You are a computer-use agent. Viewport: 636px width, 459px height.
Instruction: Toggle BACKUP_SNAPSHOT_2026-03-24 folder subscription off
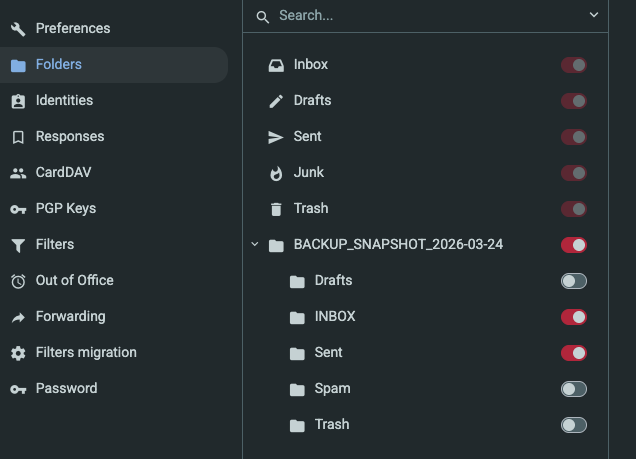point(573,245)
